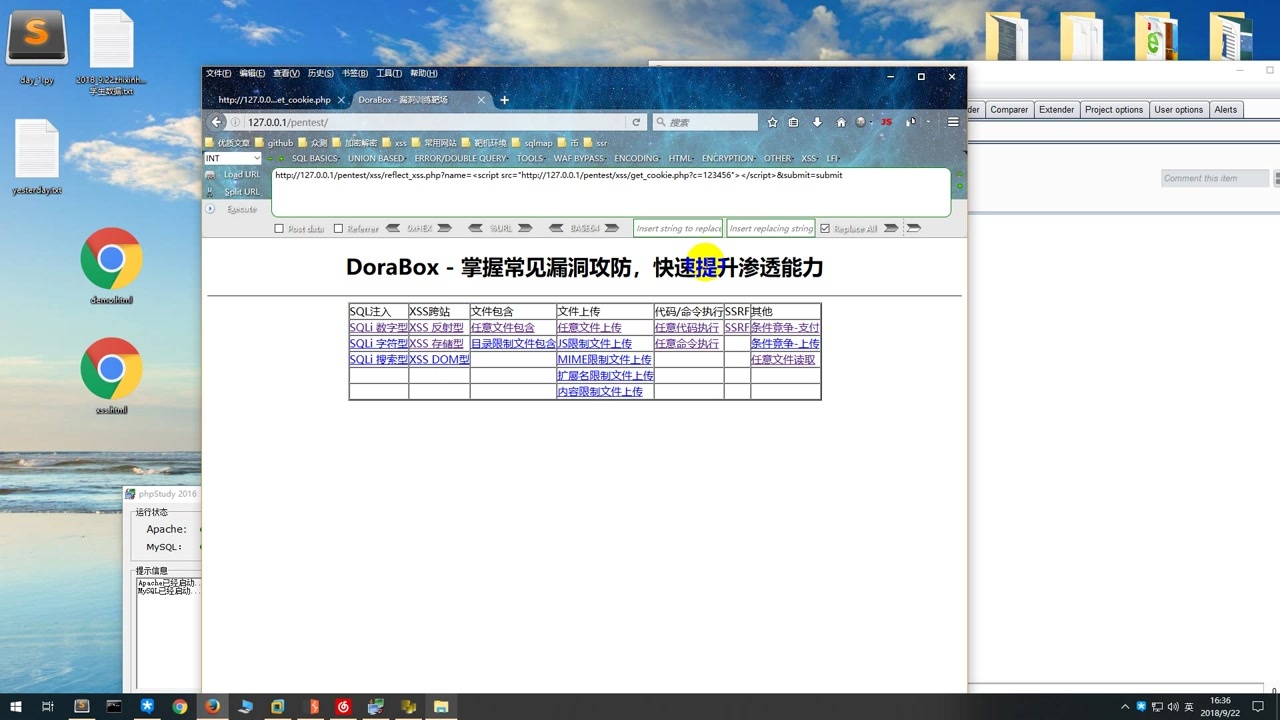The width and height of the screenshot is (1280, 720).
Task: Open the HTML dropdown in HackBar
Action: (x=681, y=158)
